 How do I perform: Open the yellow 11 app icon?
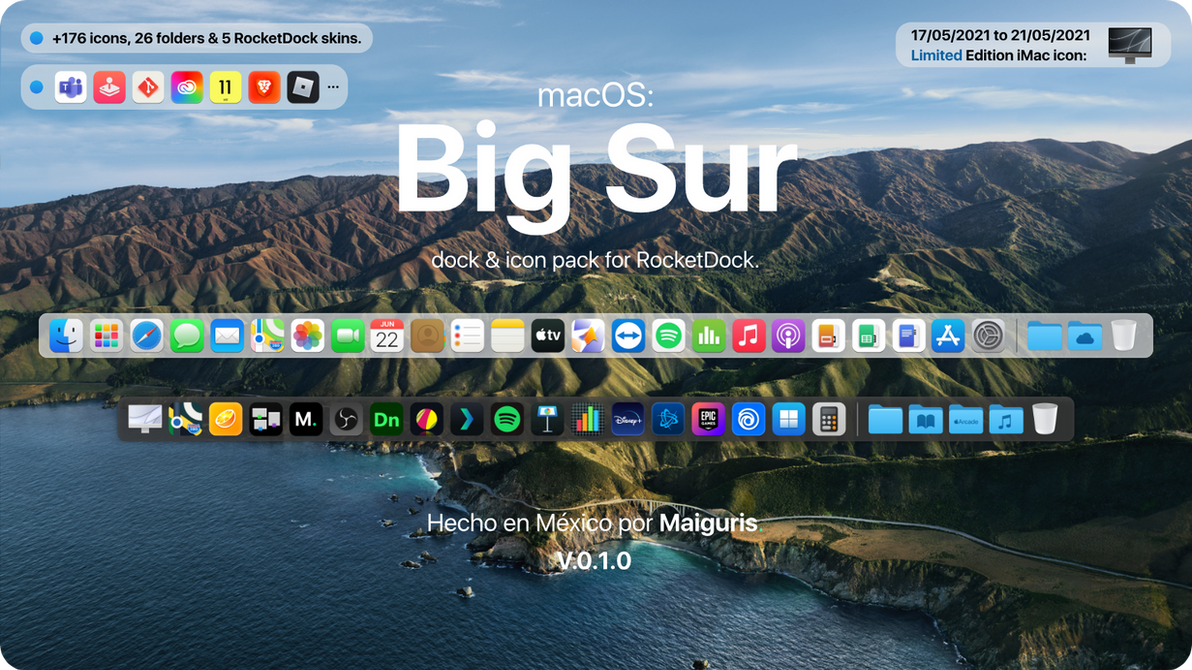tap(226, 87)
